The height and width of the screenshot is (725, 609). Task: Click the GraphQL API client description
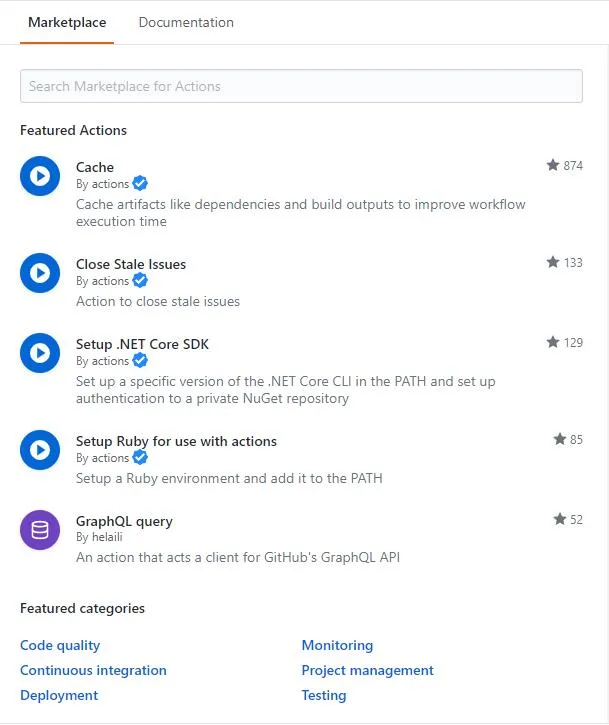238,558
